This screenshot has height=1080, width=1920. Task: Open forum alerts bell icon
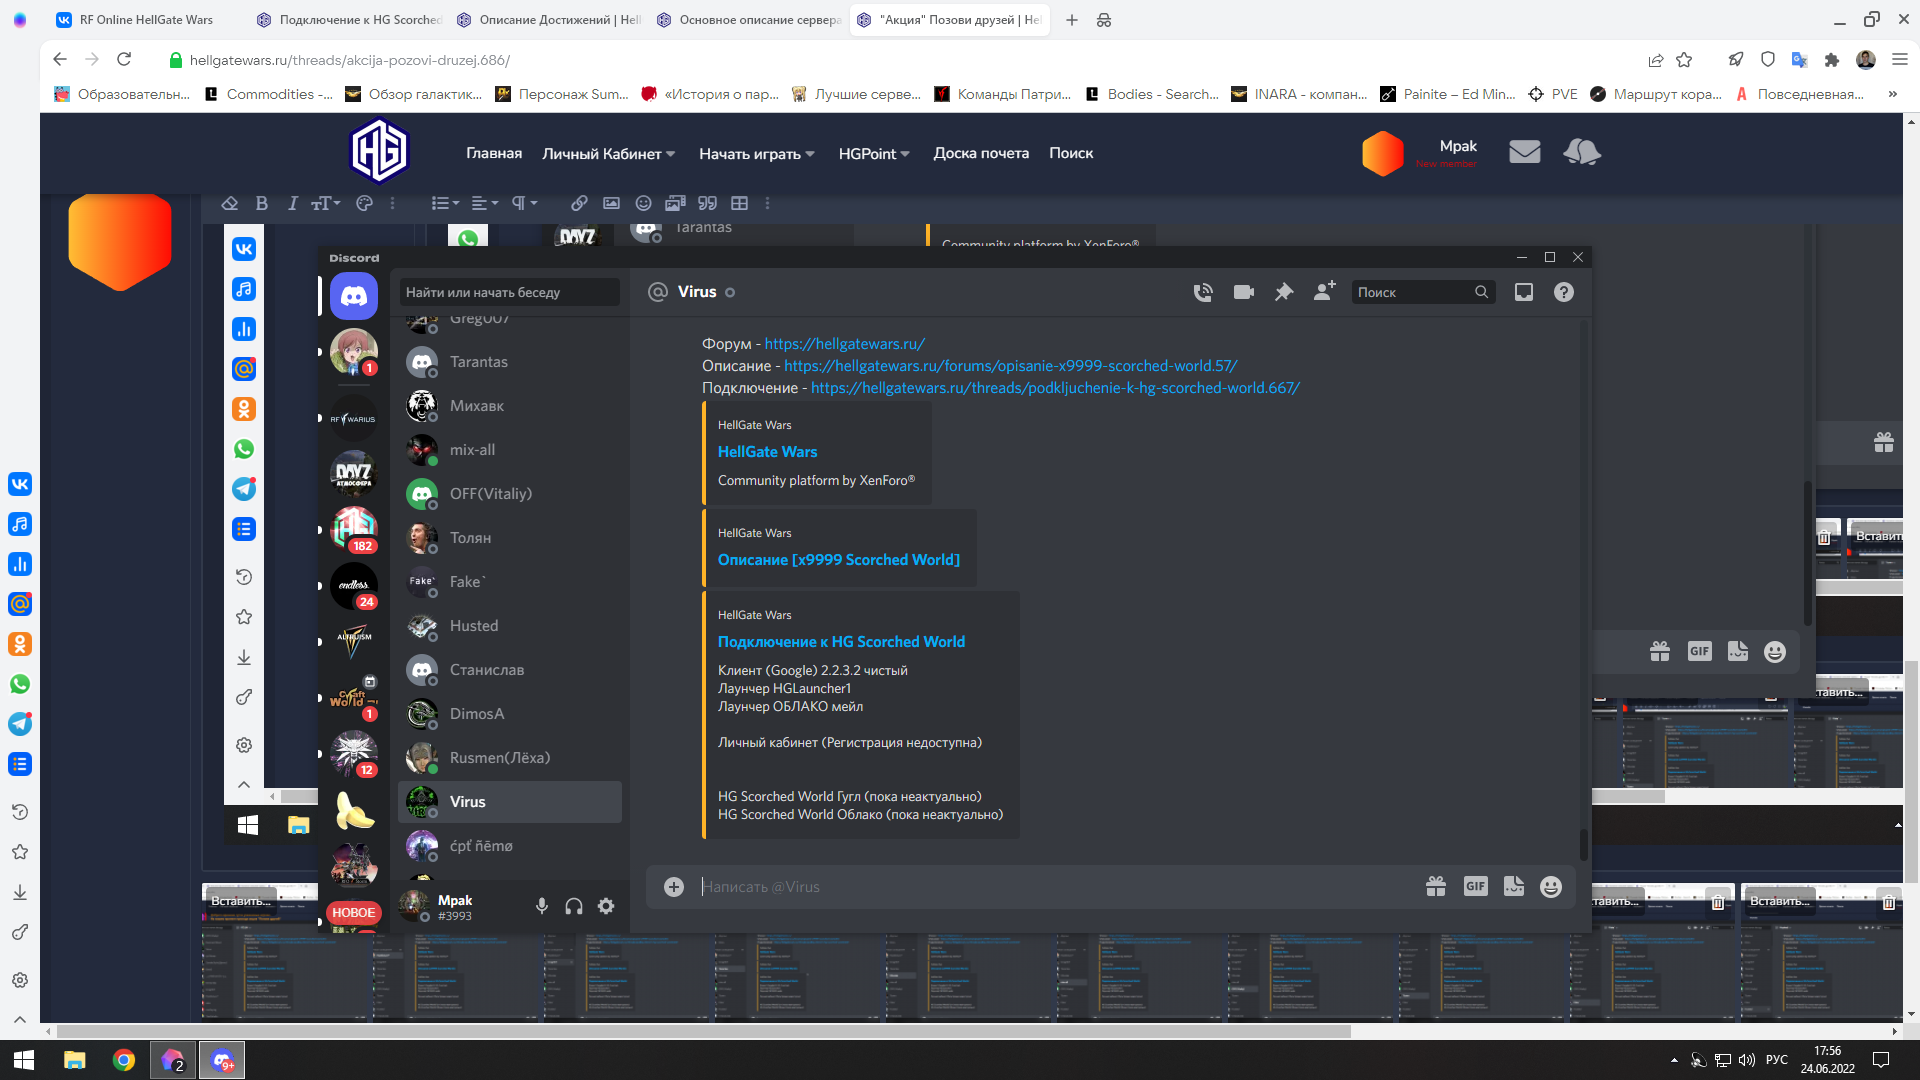coord(1582,152)
